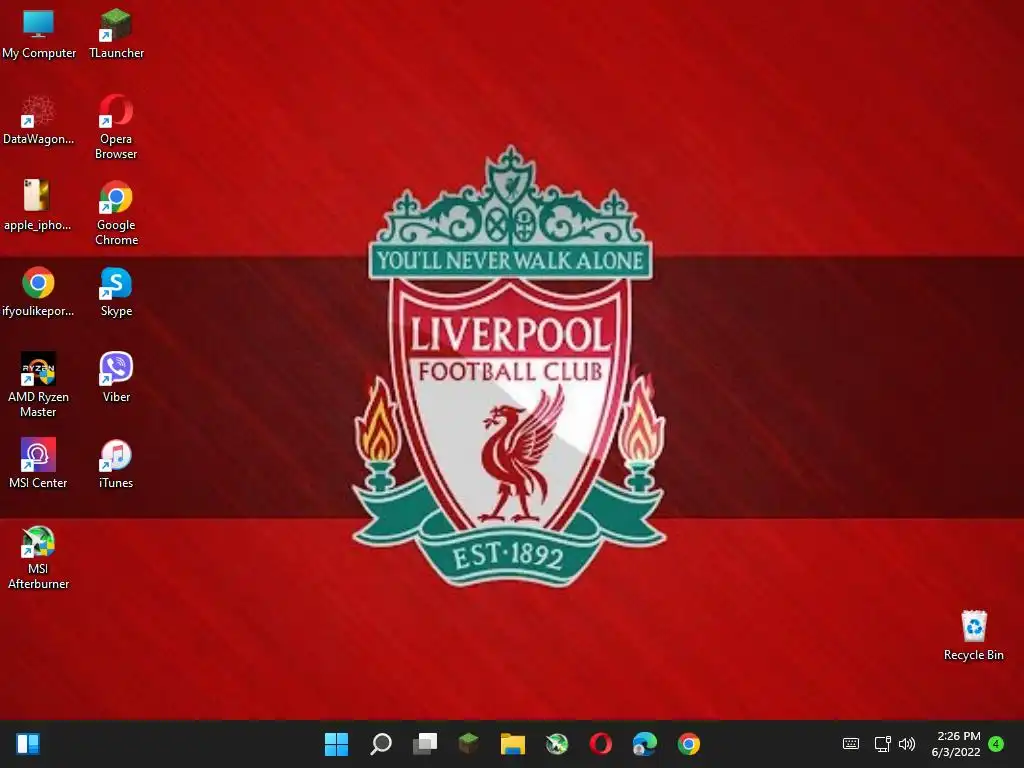This screenshot has width=1024, height=768.
Task: Open Microsoft Edge from the taskbar
Action: coord(645,744)
